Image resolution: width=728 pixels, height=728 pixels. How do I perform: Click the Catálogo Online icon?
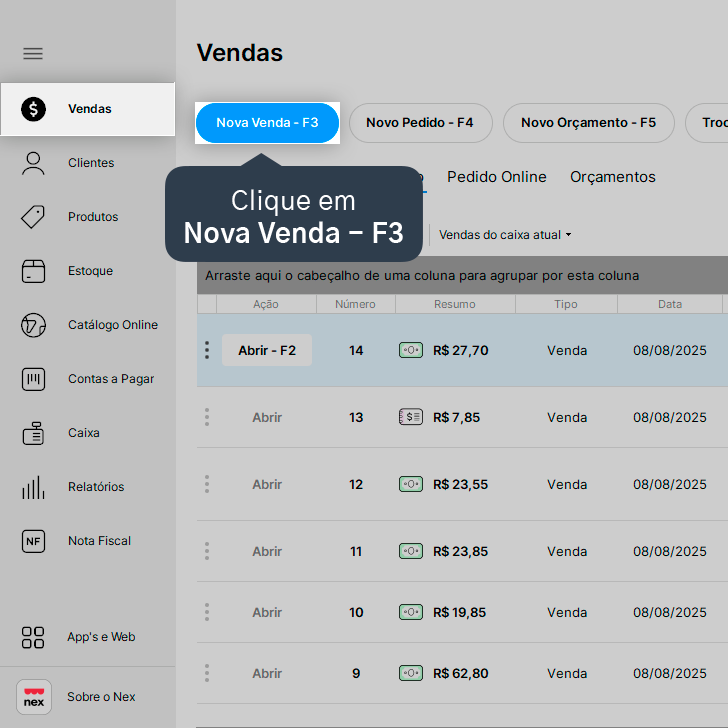click(x=33, y=325)
